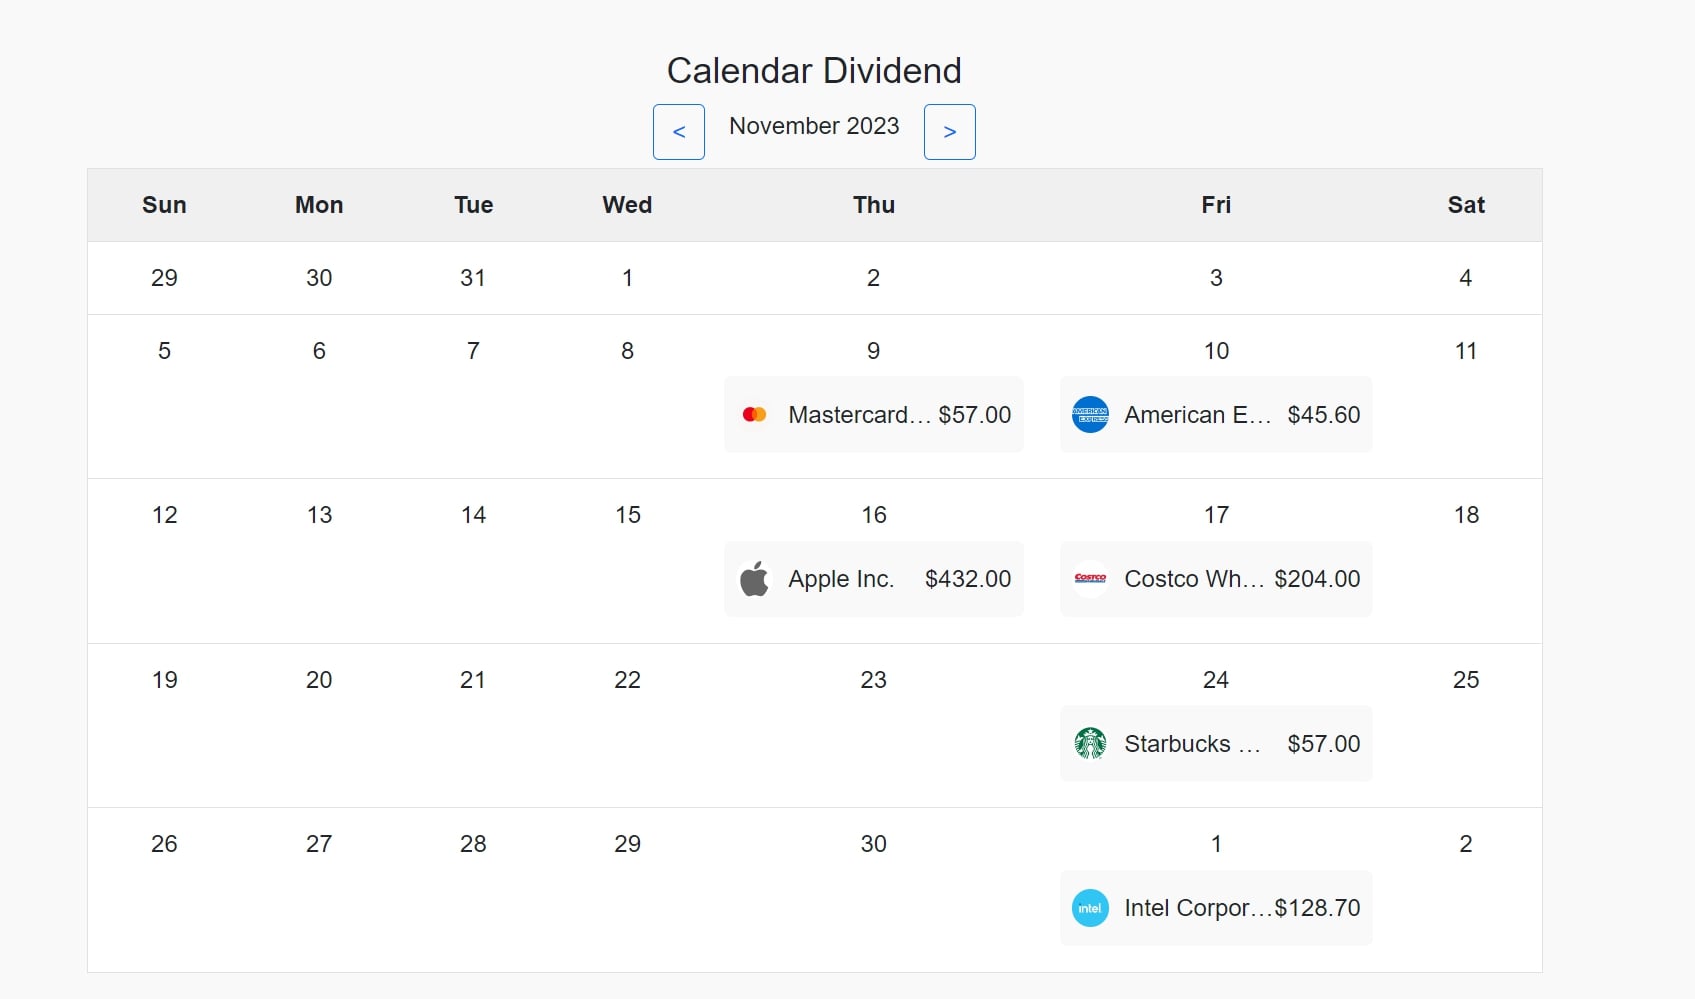Click the Wed column header
The height and width of the screenshot is (999, 1695).
click(627, 205)
